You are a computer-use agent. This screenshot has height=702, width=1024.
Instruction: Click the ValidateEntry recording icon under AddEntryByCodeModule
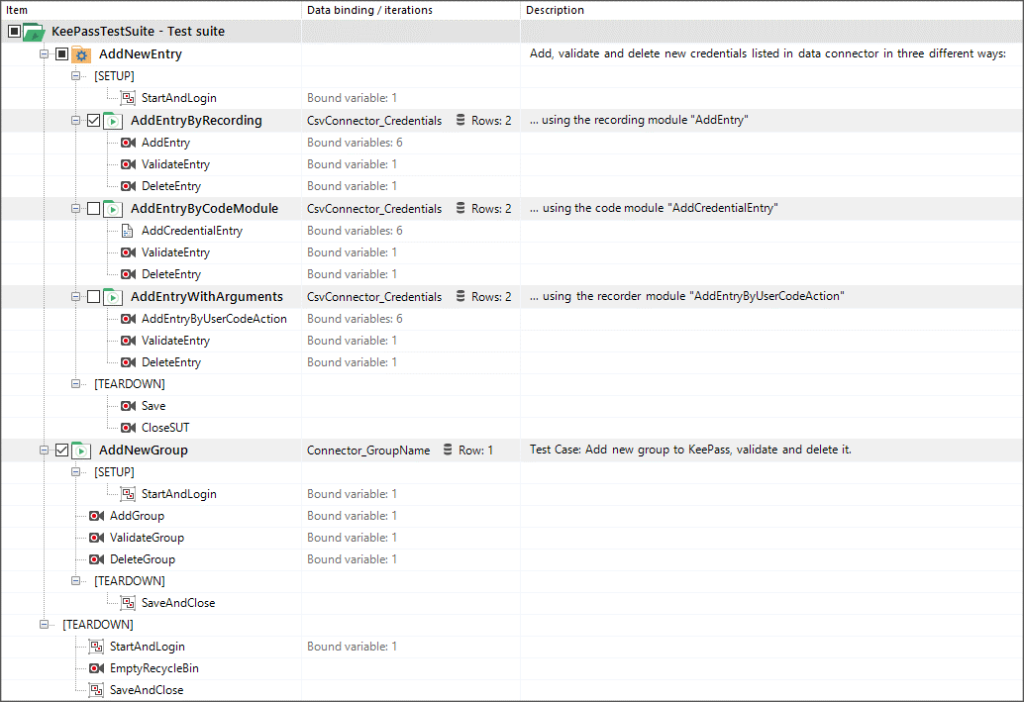pos(129,253)
